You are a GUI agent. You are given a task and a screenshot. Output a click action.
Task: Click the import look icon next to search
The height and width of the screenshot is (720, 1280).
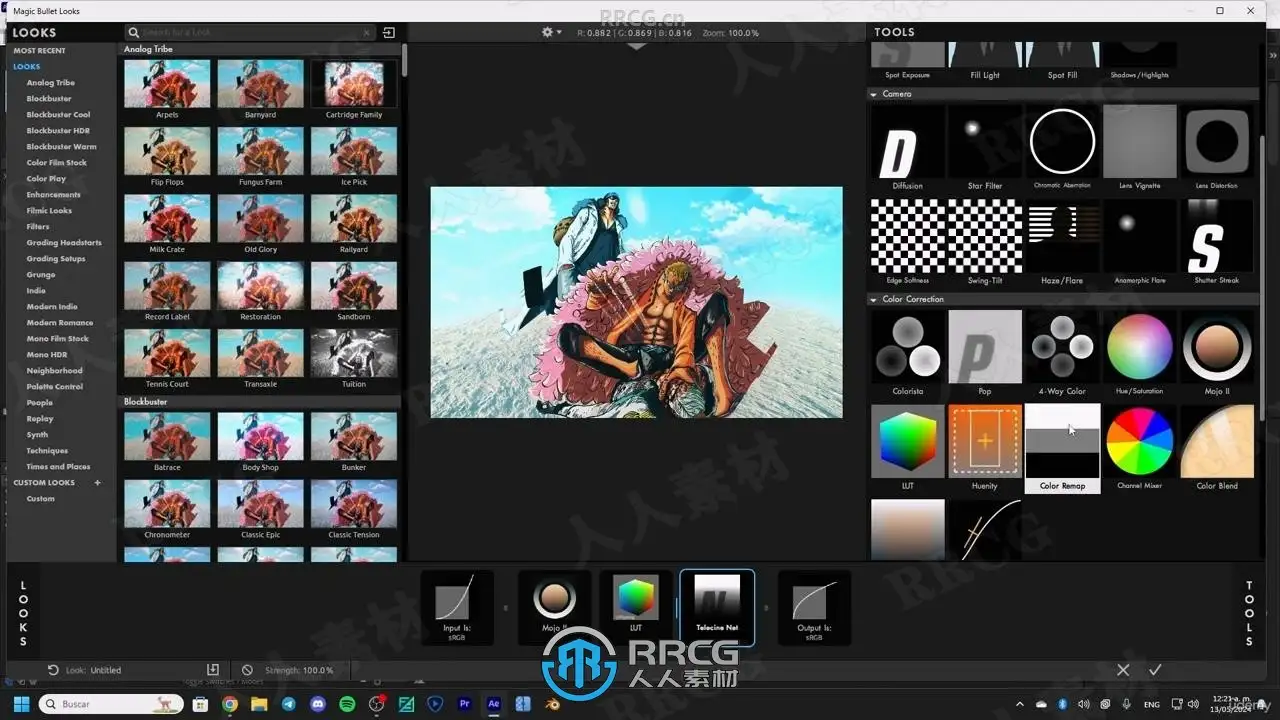(389, 33)
